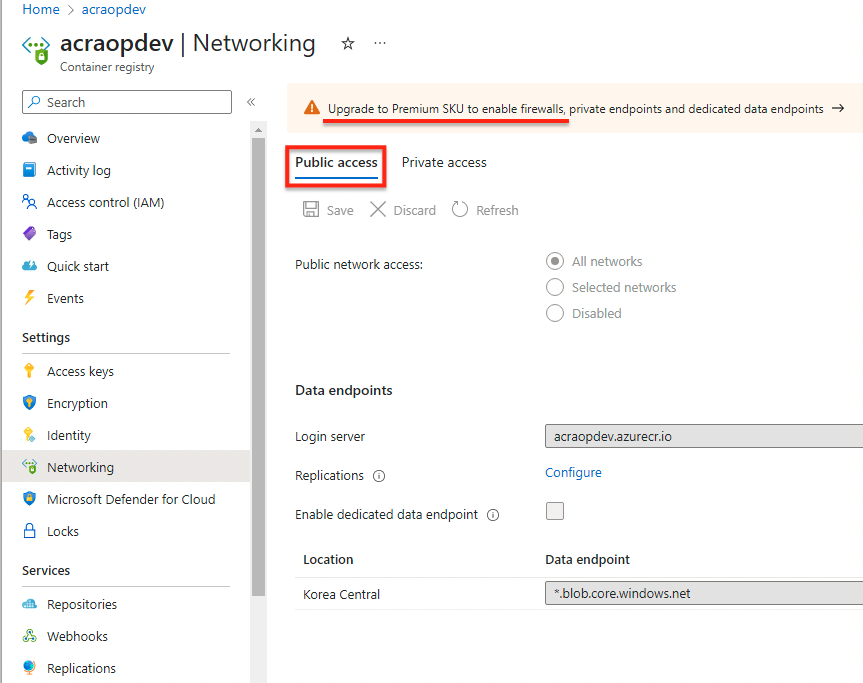This screenshot has width=863, height=683.
Task: Click the Events lightning bolt icon
Action: (29, 297)
